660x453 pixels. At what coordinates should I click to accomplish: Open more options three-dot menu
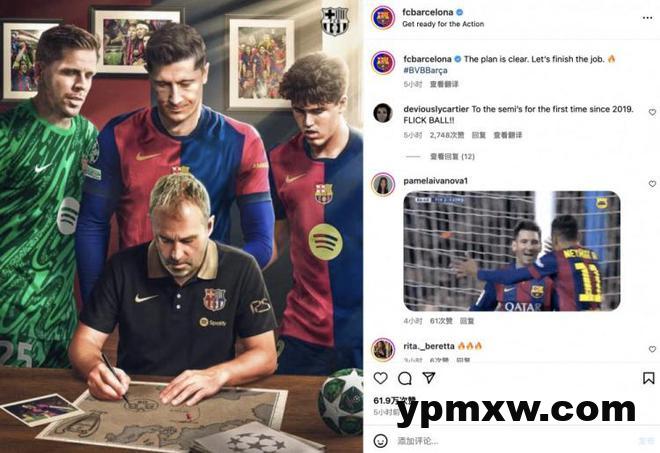(x=647, y=18)
